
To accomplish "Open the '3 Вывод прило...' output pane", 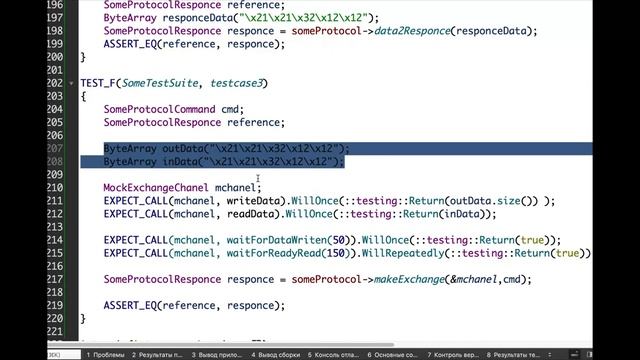I will [x=217, y=355].
